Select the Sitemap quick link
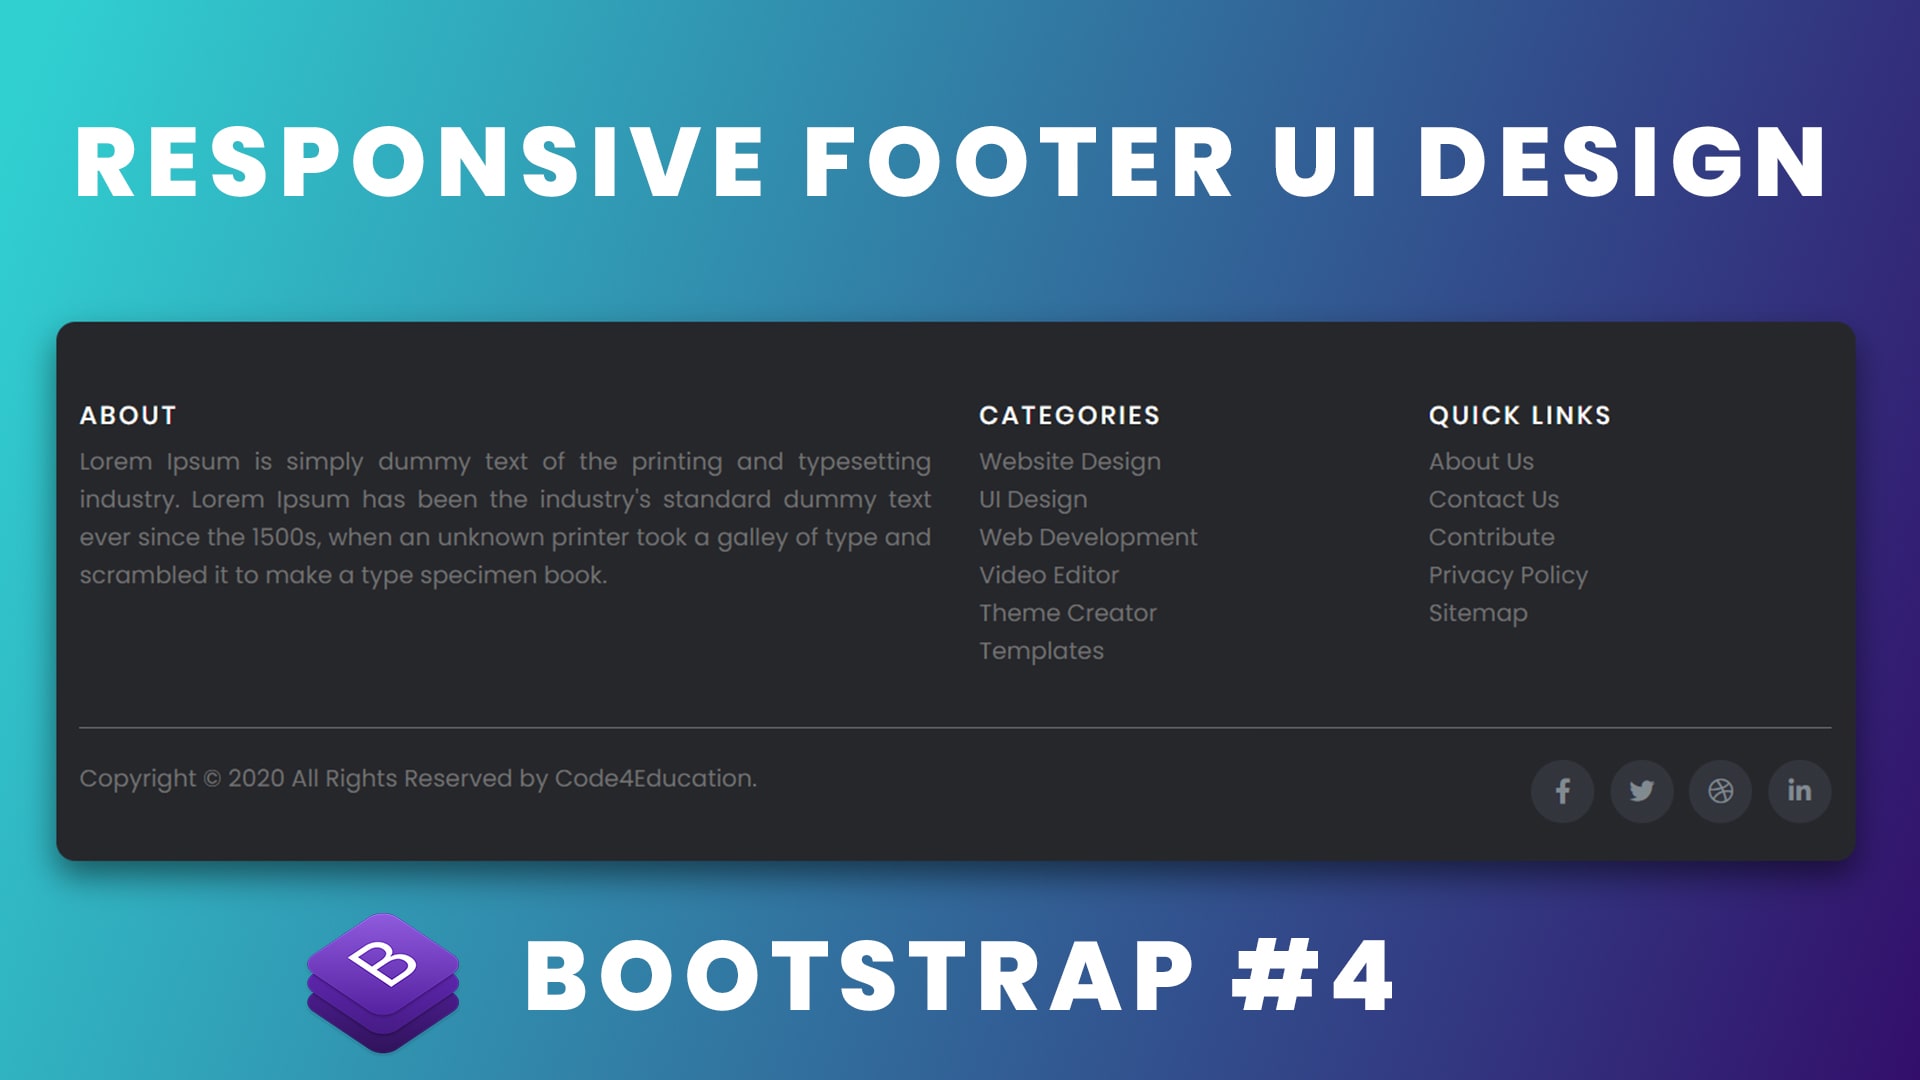This screenshot has height=1080, width=1920. 1478,612
